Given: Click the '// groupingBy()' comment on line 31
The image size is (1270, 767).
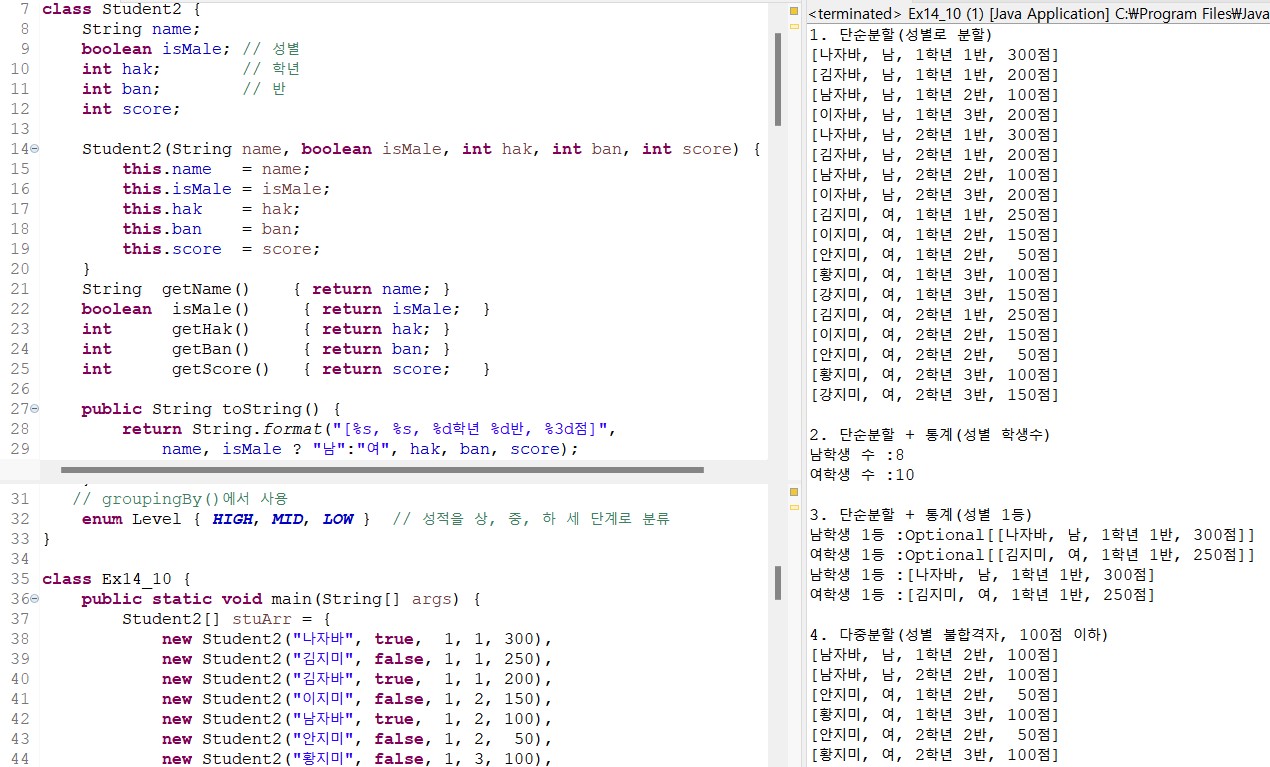Looking at the screenshot, I should (180, 498).
